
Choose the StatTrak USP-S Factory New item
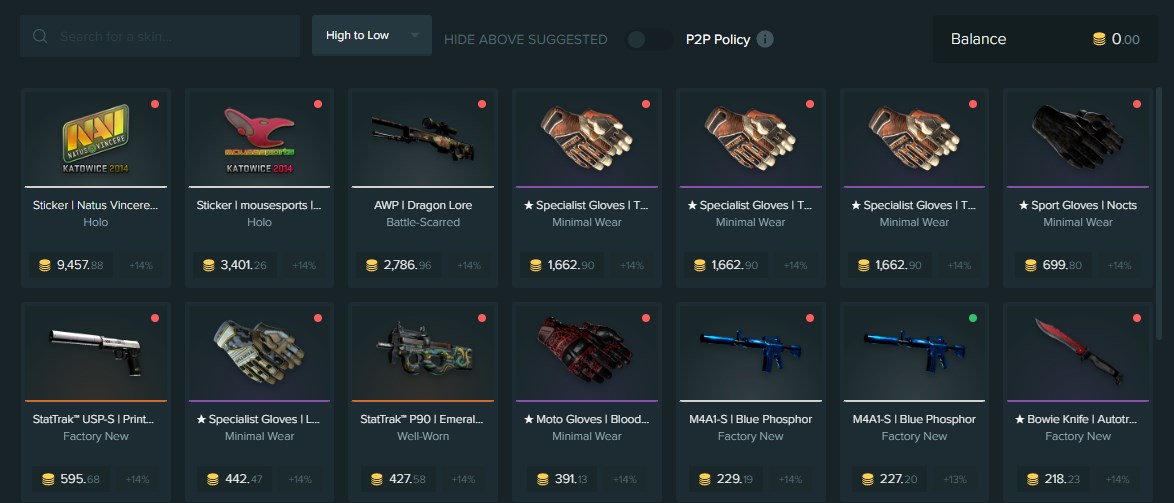pyautogui.click(x=96, y=402)
